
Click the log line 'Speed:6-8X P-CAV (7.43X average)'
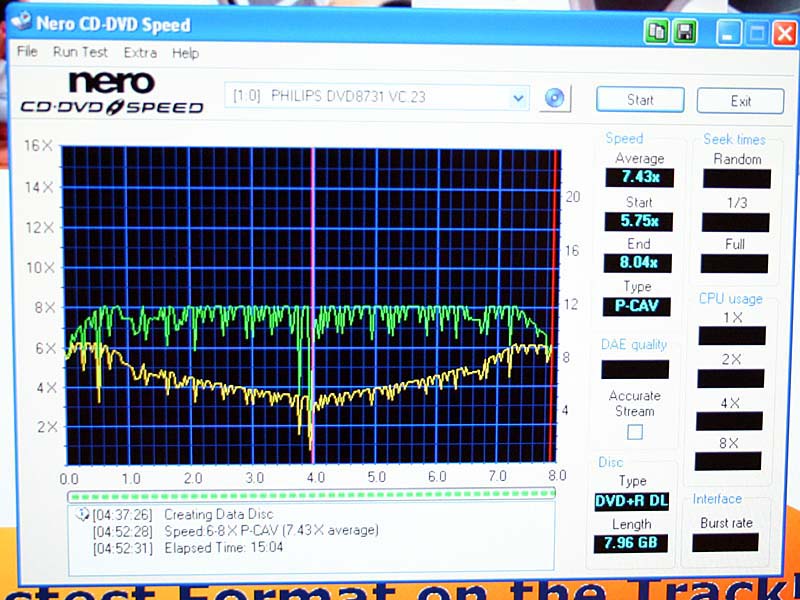(x=271, y=531)
